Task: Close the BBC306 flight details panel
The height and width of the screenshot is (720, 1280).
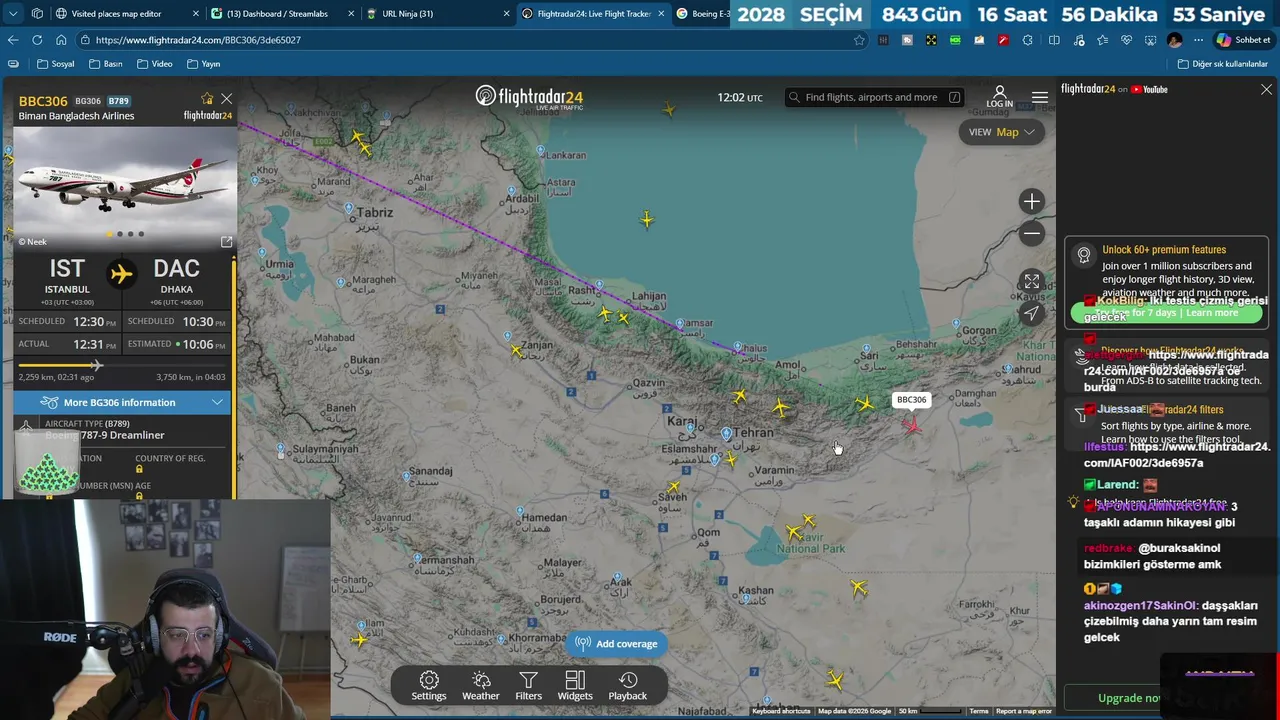Action: pos(227,99)
